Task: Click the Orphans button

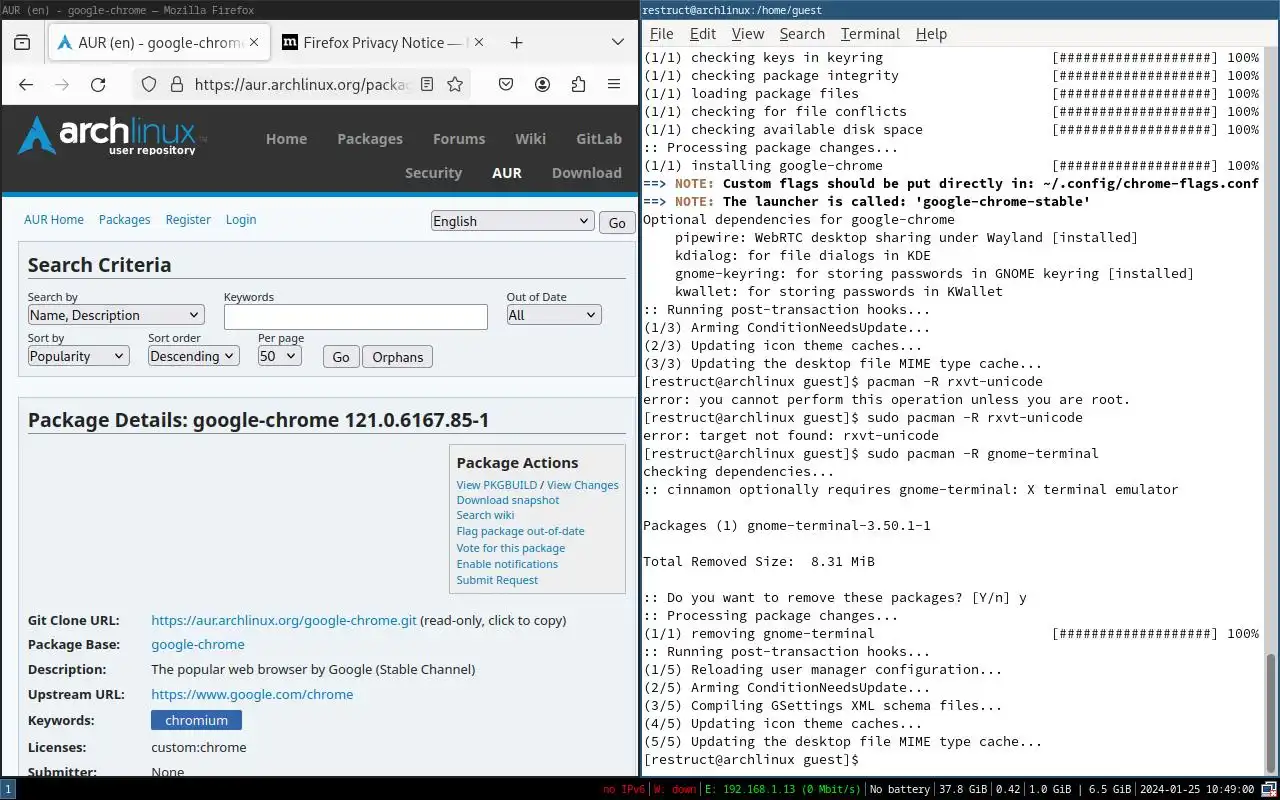Action: coord(398,357)
